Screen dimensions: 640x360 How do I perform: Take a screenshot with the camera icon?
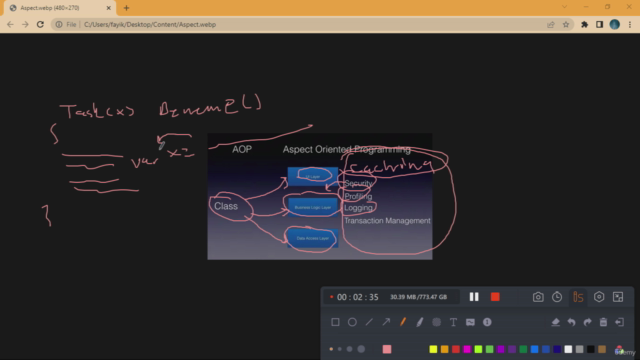click(538, 297)
